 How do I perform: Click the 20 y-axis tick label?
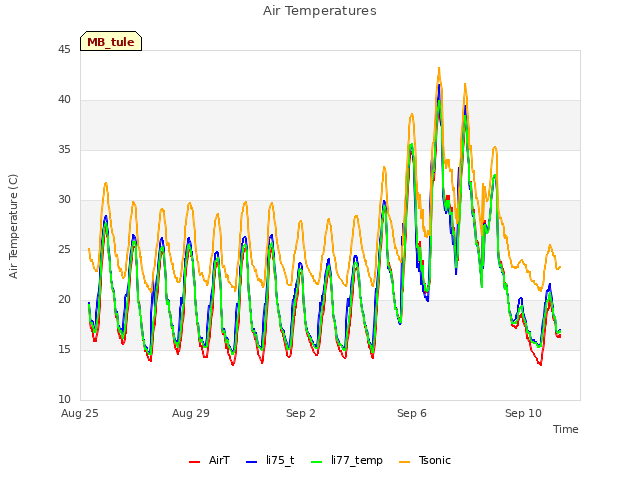(64, 299)
